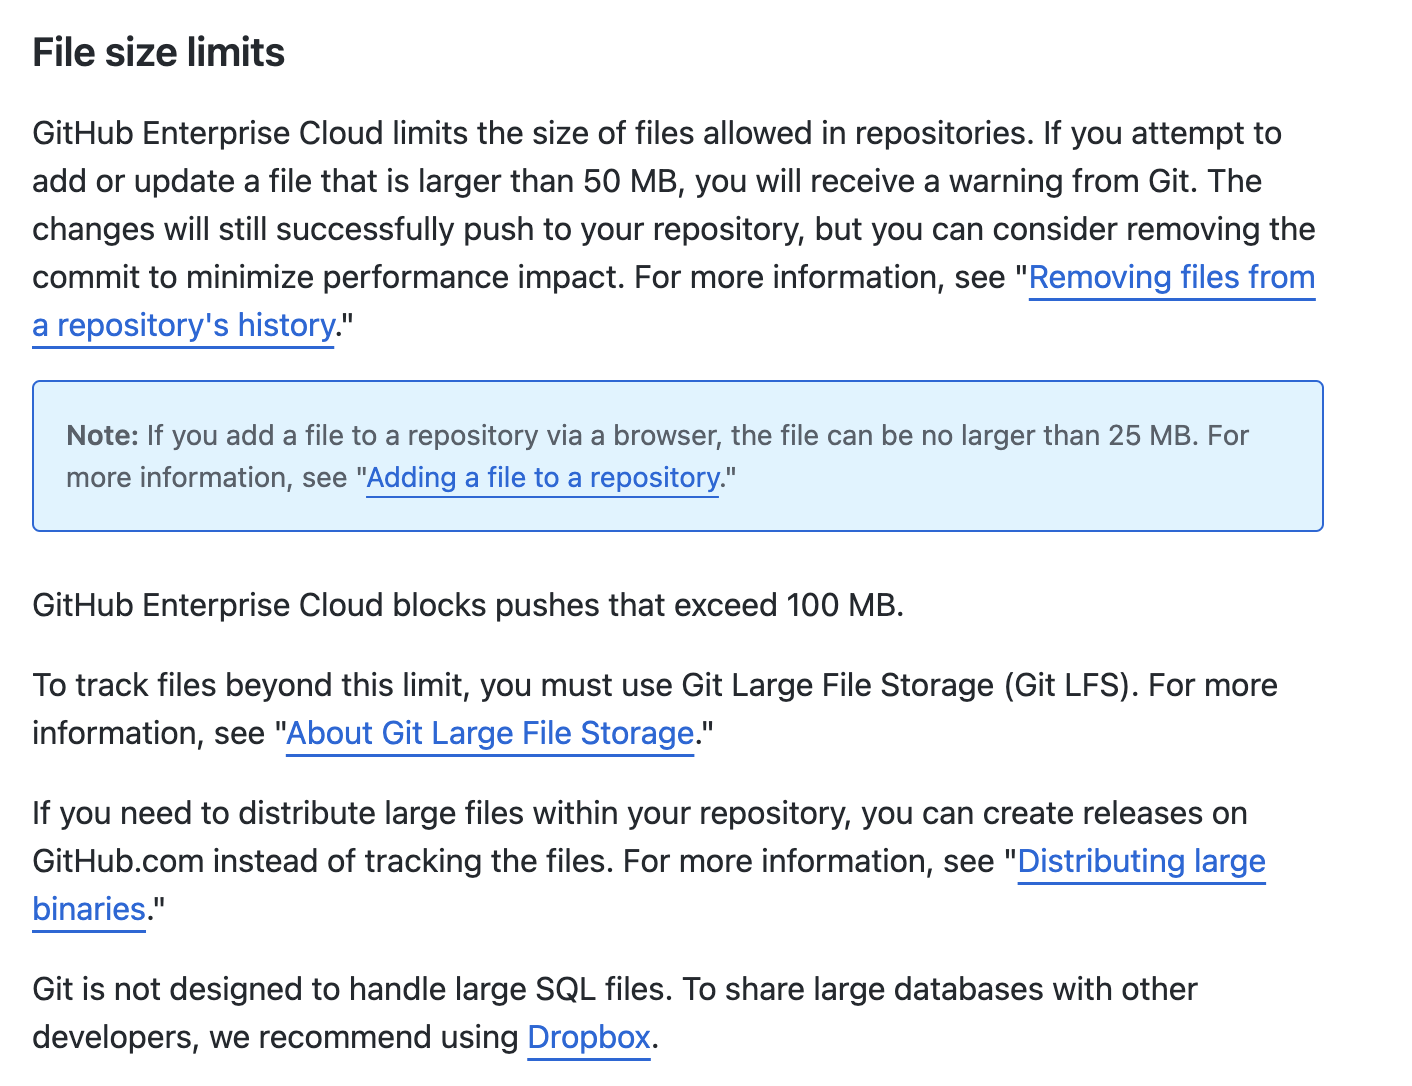Click the sentence about pushes exceeding 100 MB
Screen dimensions: 1412x1086
click(468, 605)
